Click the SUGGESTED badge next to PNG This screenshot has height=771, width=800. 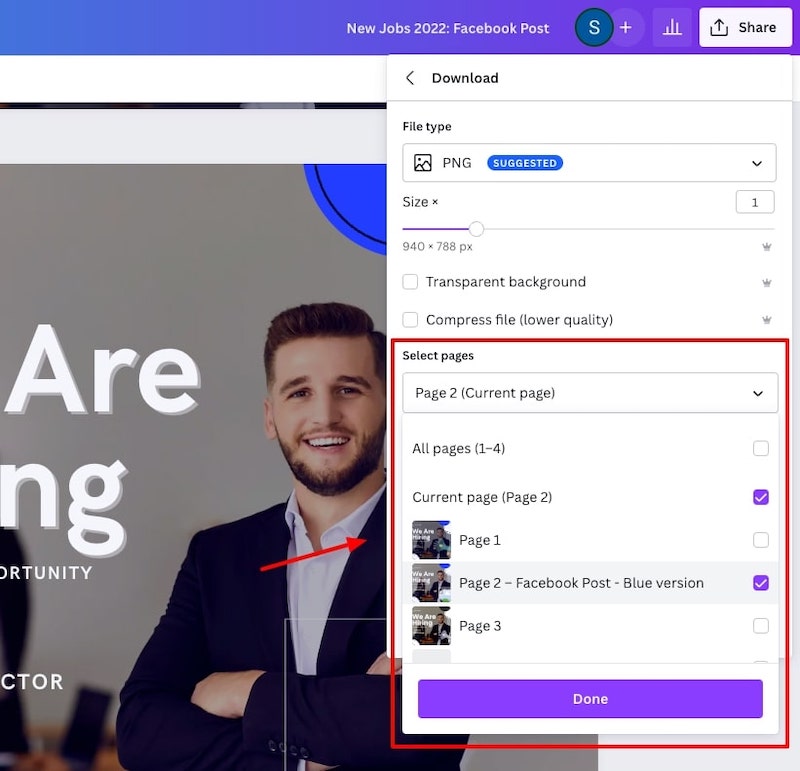click(x=525, y=163)
